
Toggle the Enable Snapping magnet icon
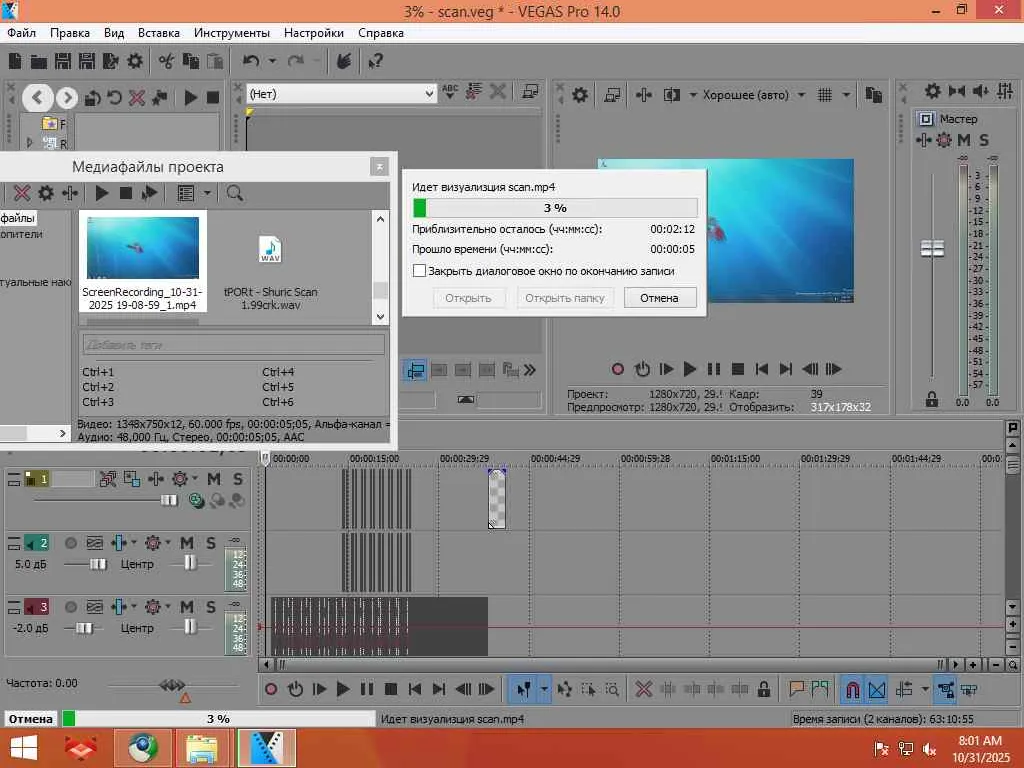853,689
